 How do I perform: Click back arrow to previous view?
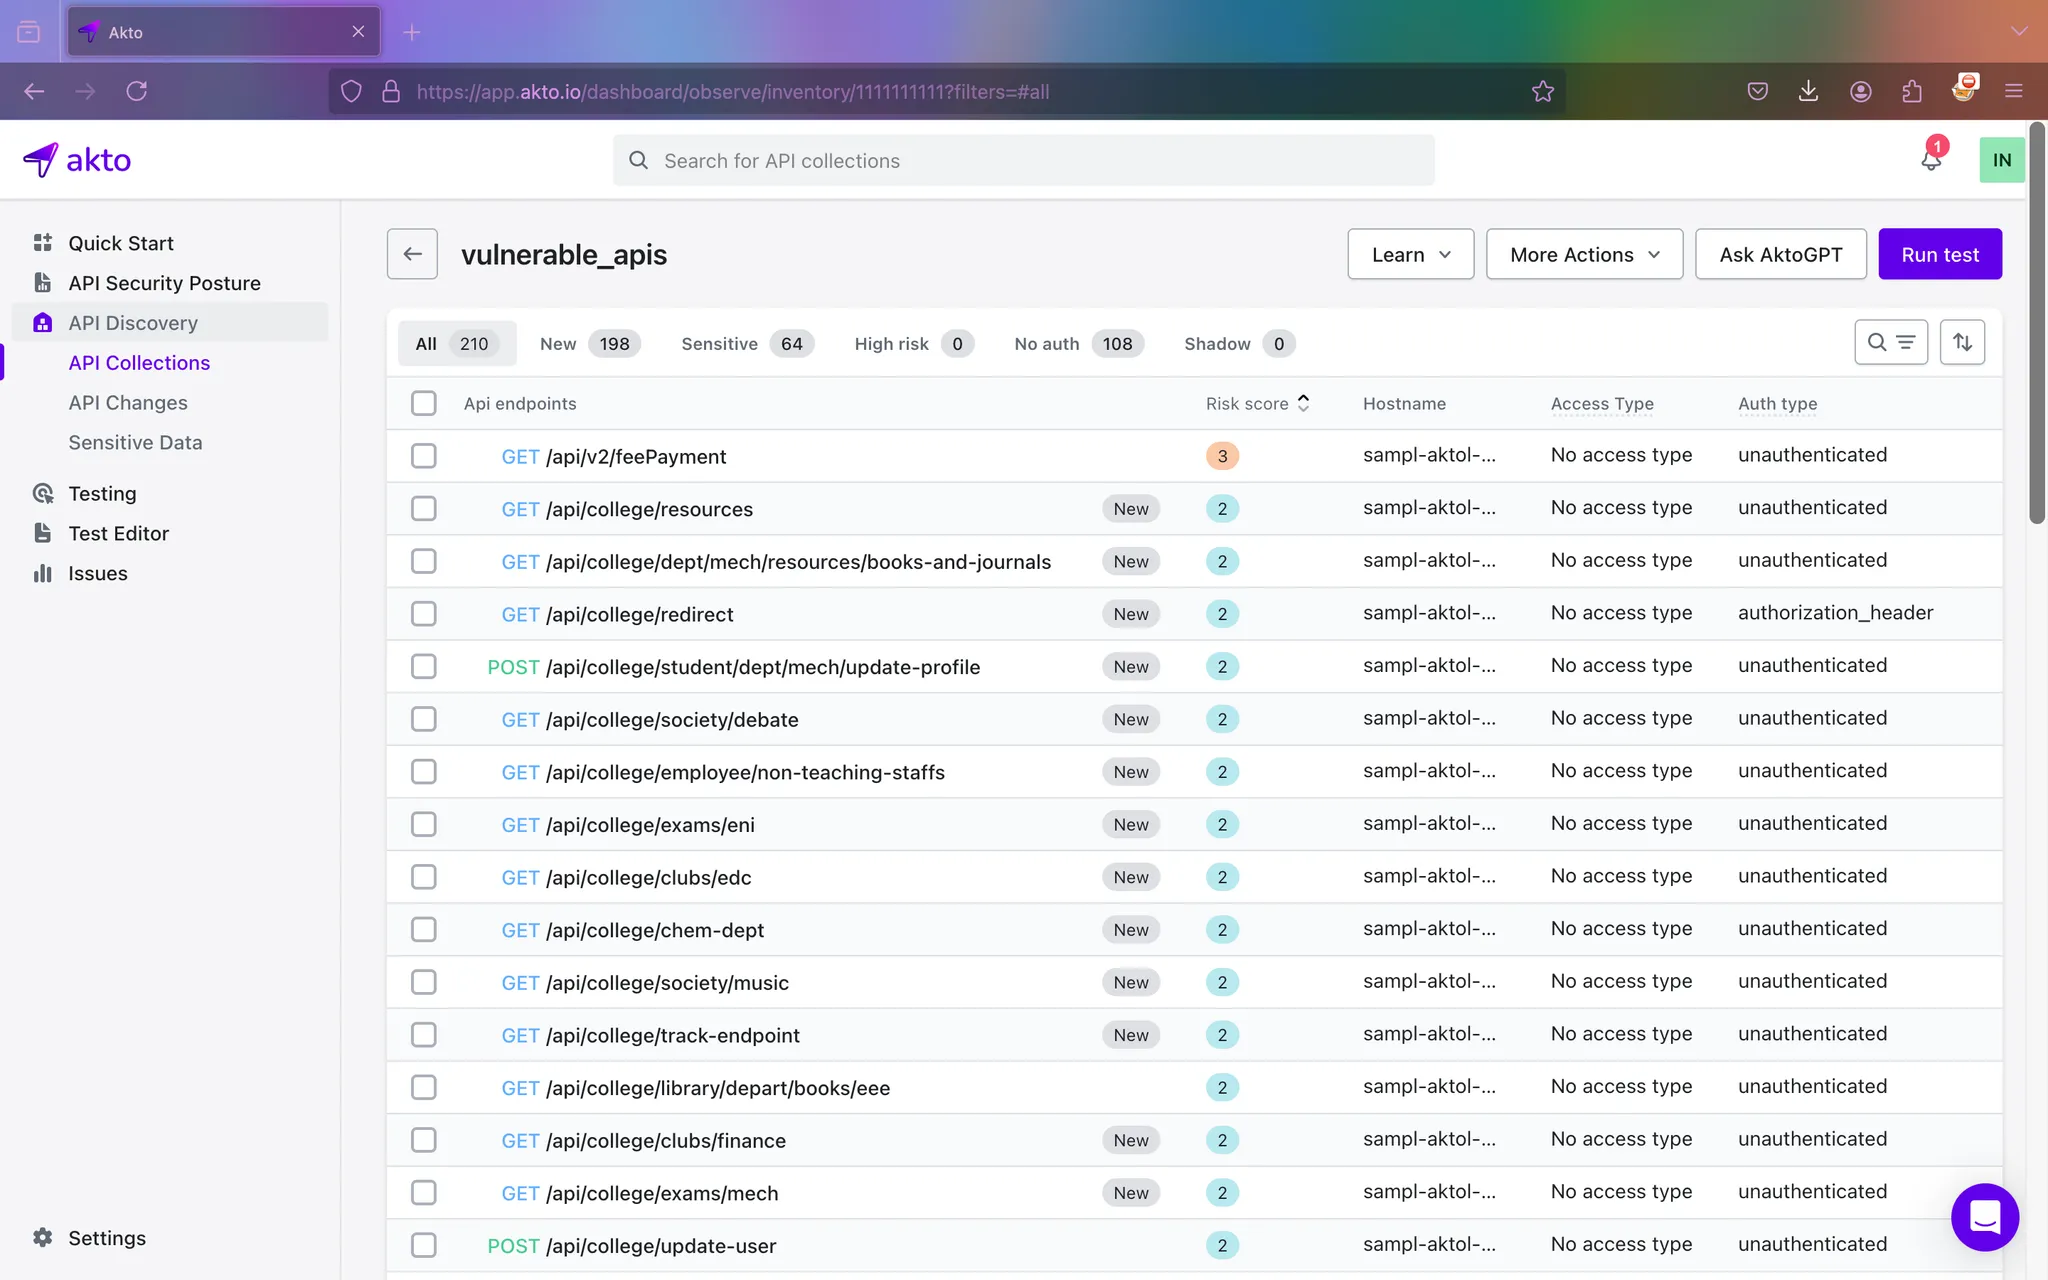click(x=413, y=254)
